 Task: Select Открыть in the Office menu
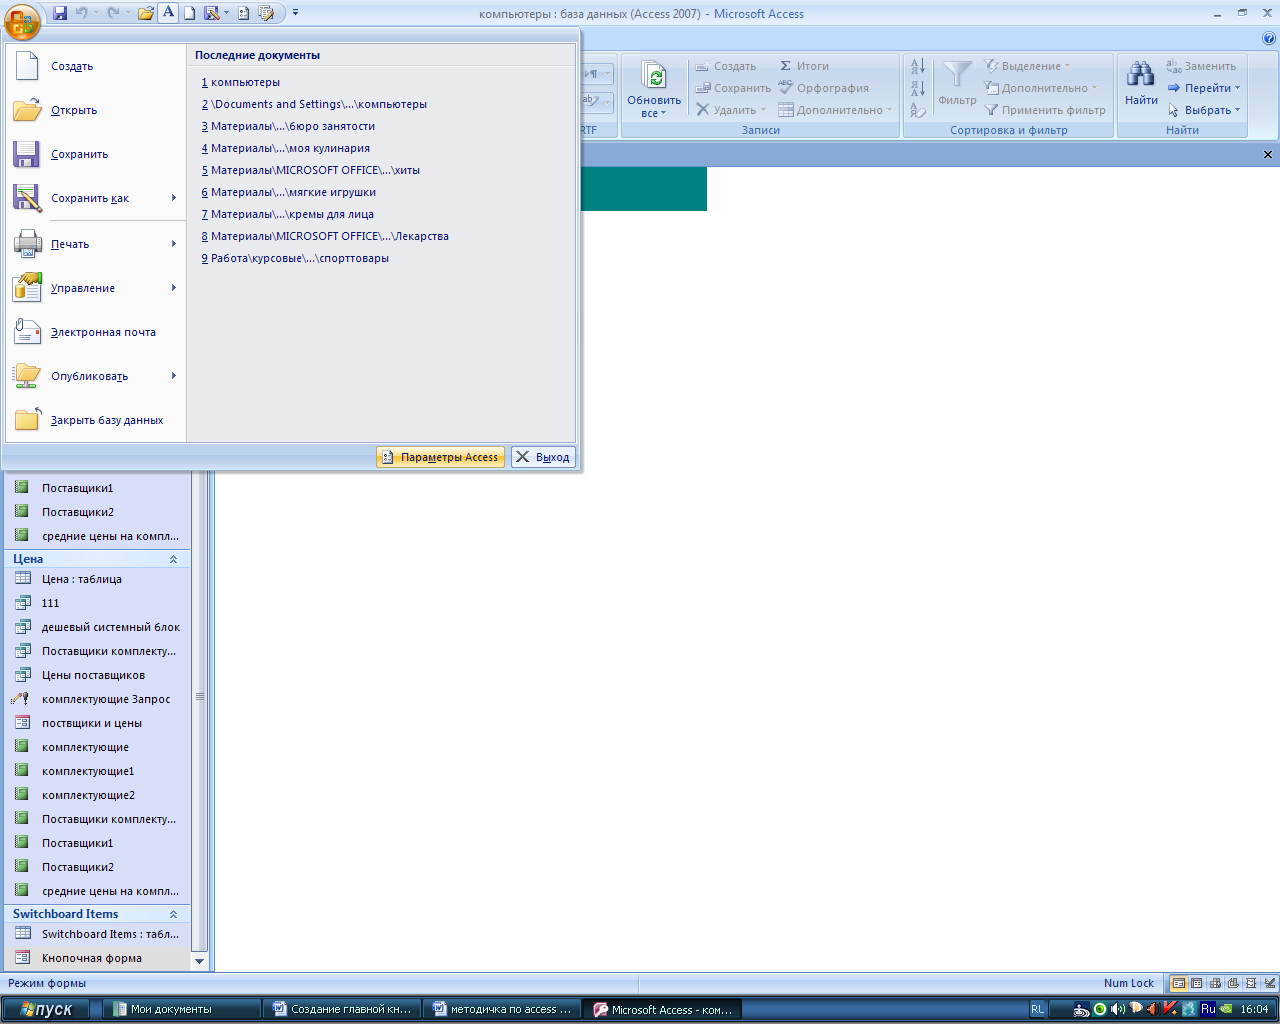(96, 110)
